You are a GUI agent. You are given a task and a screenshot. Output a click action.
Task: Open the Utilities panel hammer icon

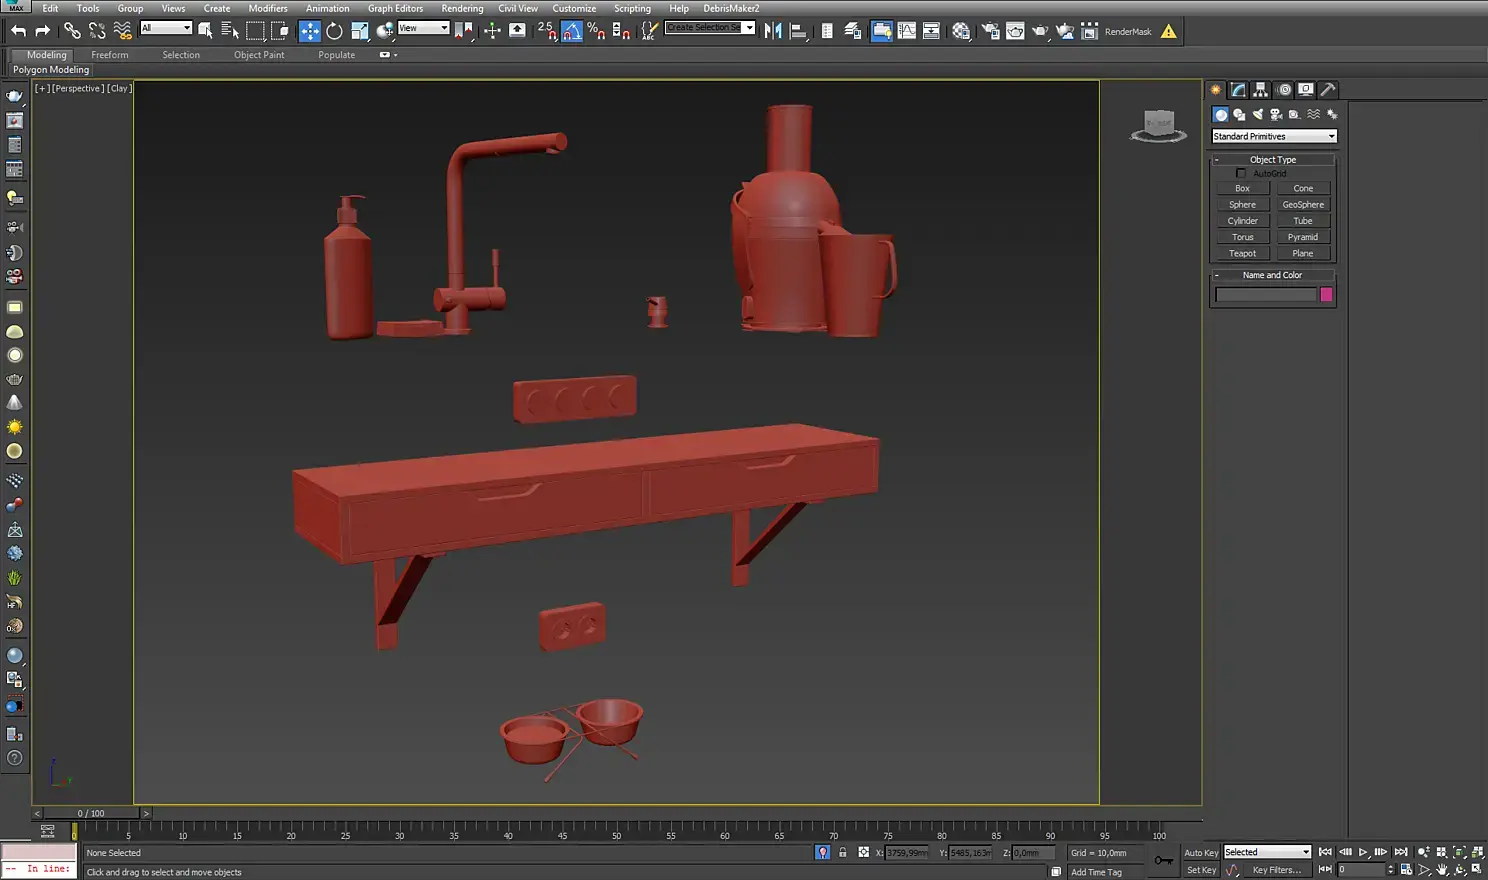1328,89
